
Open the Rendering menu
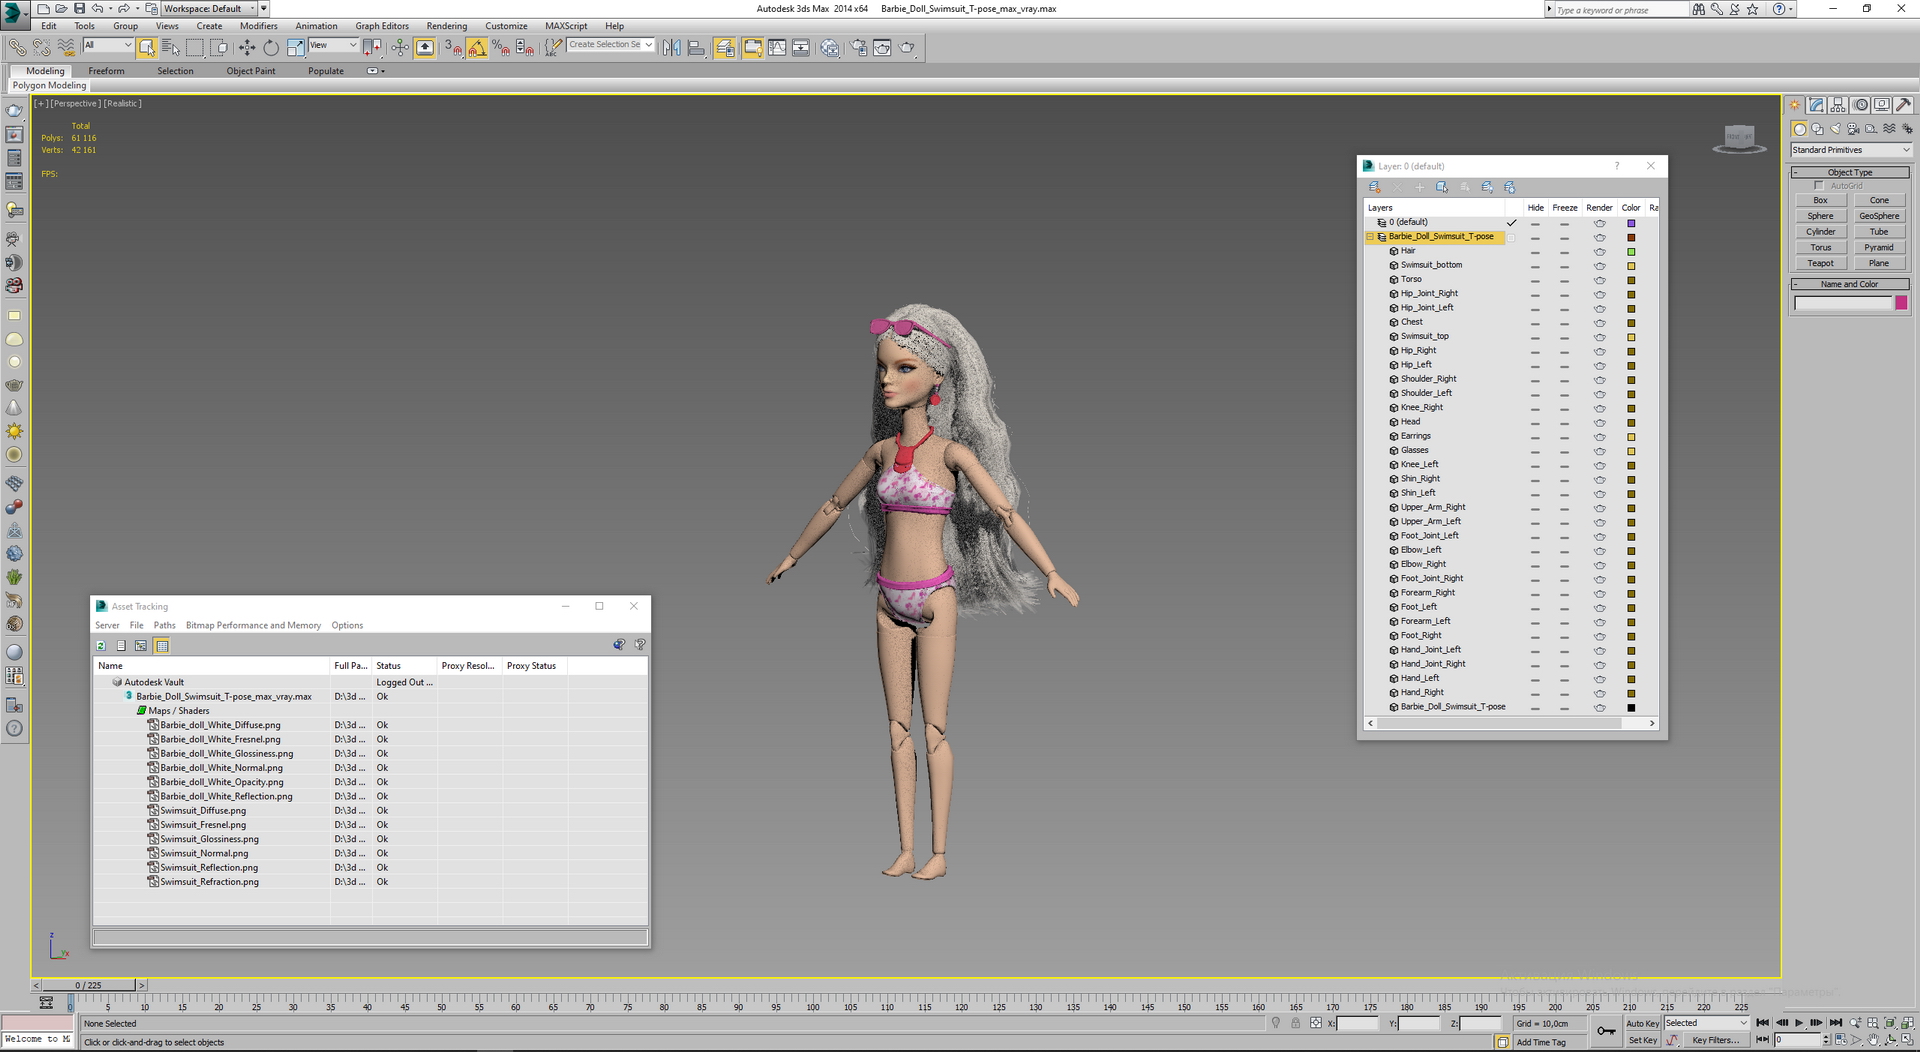click(446, 26)
